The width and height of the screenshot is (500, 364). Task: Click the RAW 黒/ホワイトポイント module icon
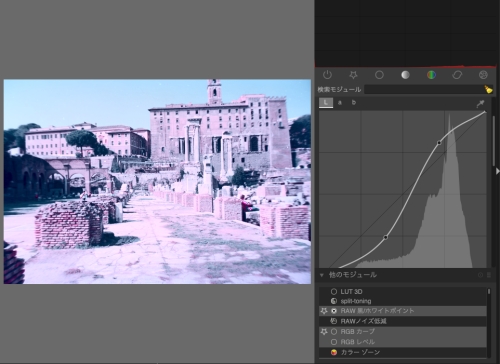click(x=334, y=311)
